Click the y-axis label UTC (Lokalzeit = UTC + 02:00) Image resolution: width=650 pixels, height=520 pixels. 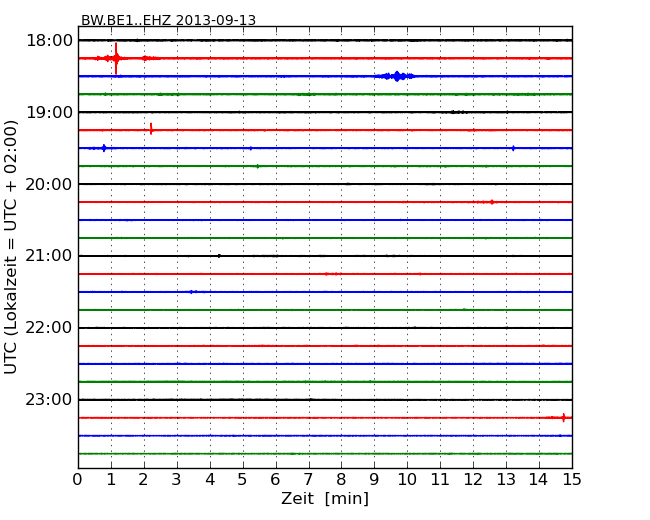(10, 247)
